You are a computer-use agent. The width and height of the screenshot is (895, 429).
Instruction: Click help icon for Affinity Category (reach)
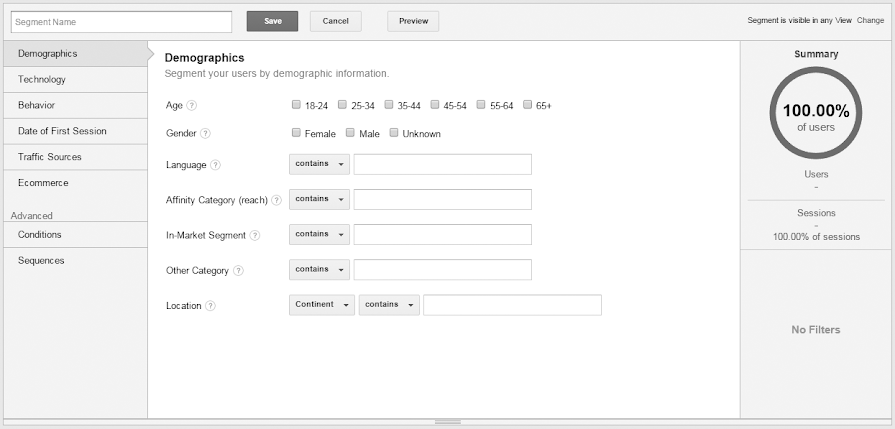point(276,200)
